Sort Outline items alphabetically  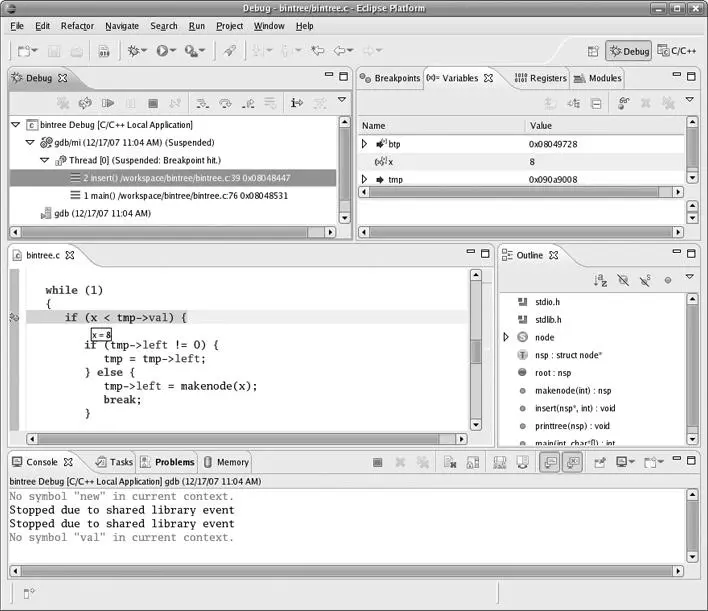[x=601, y=282]
